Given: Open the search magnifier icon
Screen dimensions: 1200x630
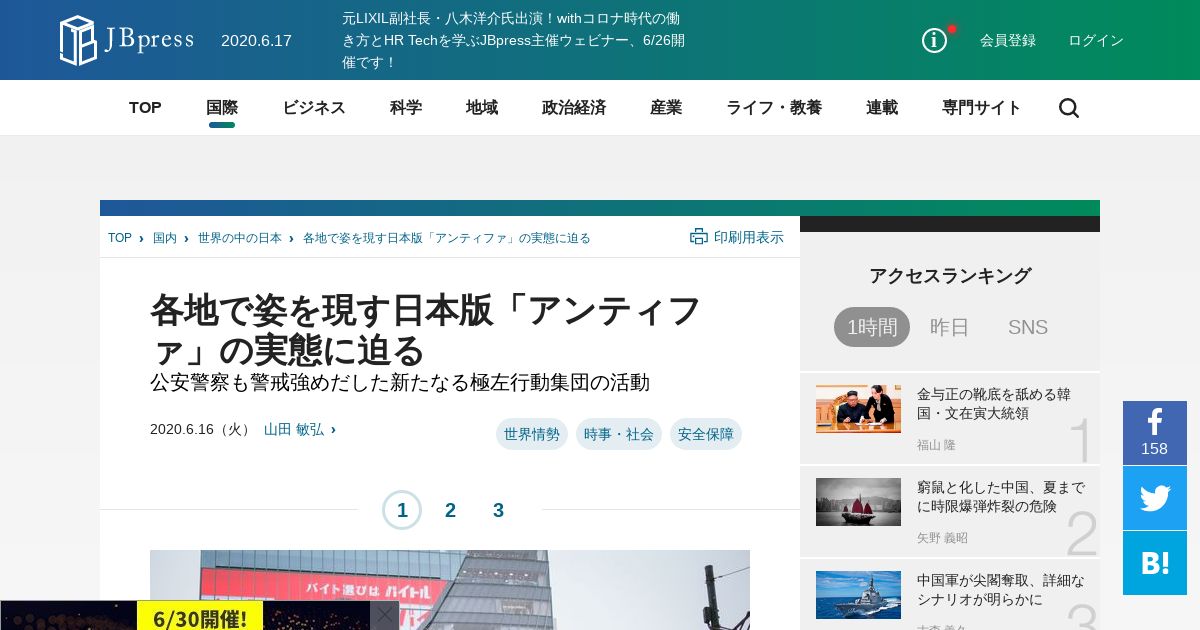Looking at the screenshot, I should coord(1069,108).
